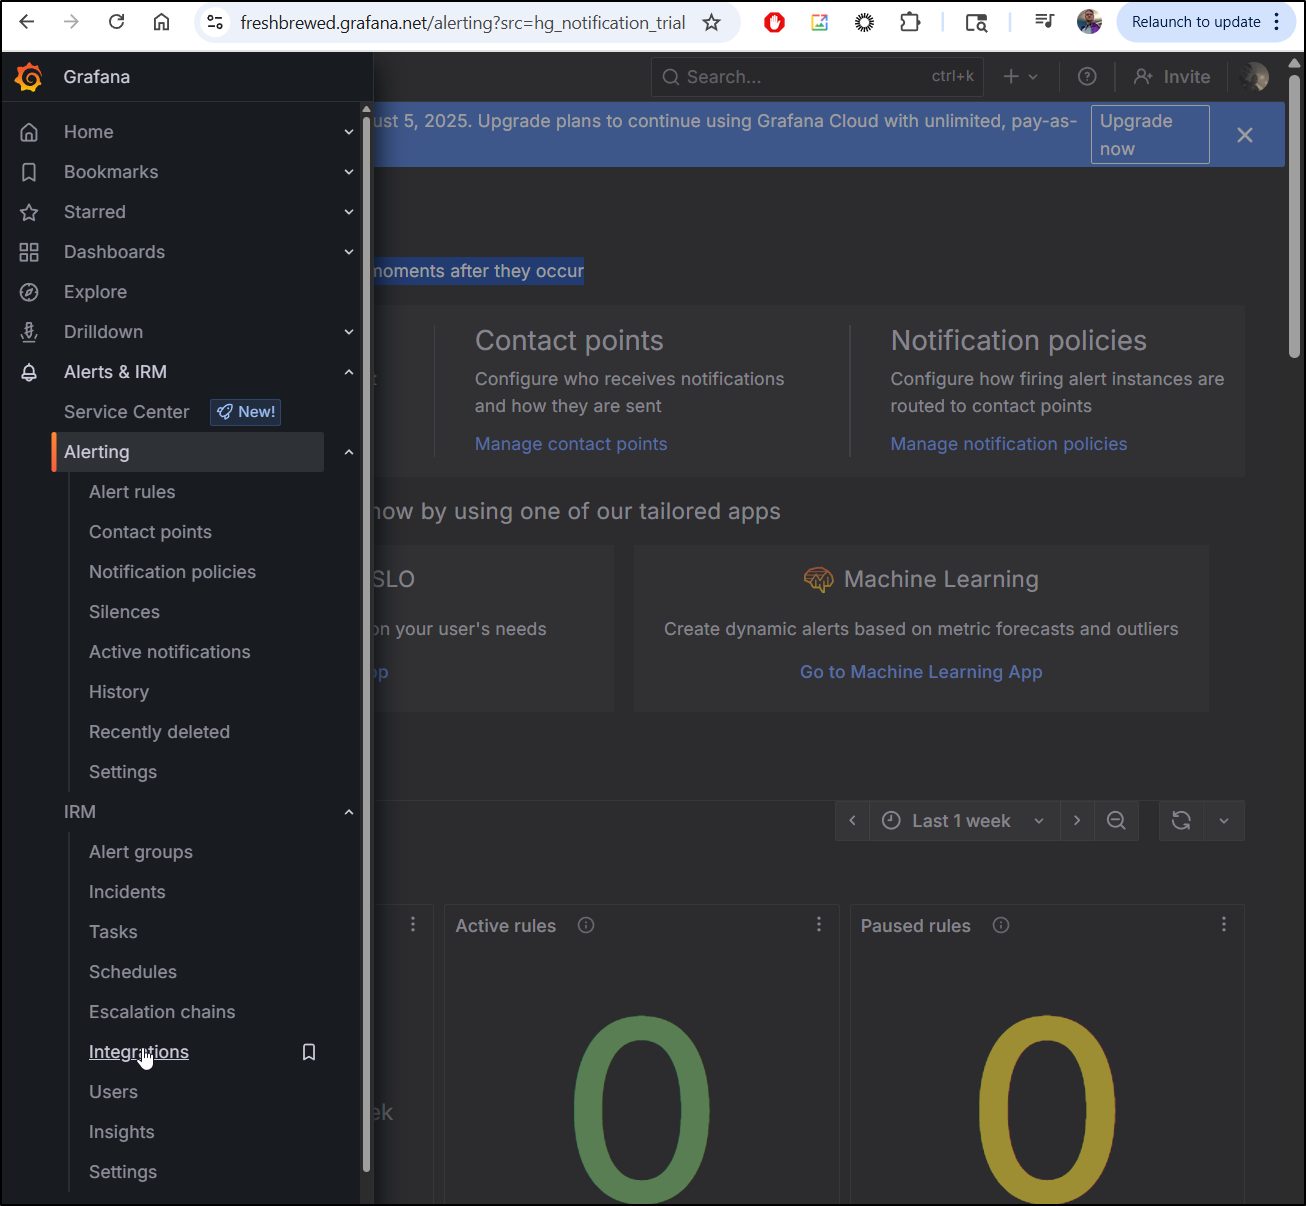1306x1206 pixels.
Task: Click the info icon beside Active rules
Action: click(x=586, y=925)
